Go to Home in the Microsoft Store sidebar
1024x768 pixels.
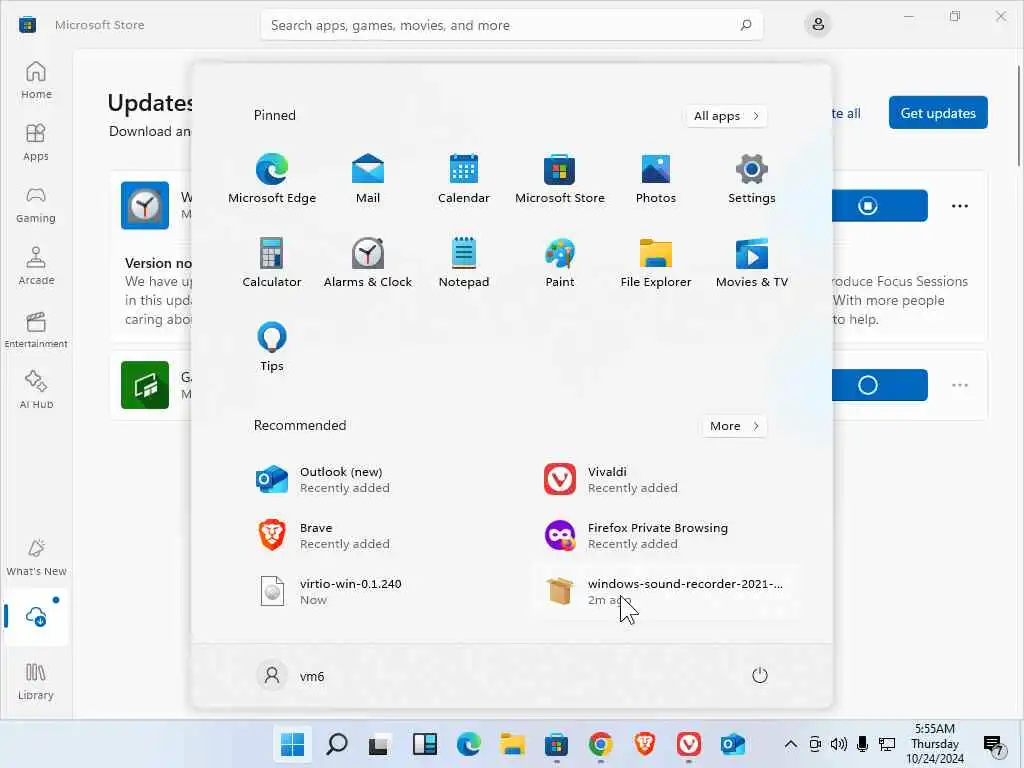click(36, 80)
